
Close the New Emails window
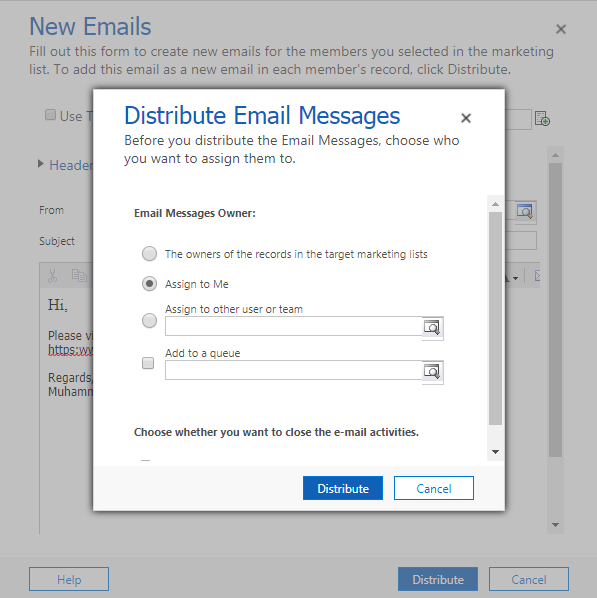tap(561, 29)
